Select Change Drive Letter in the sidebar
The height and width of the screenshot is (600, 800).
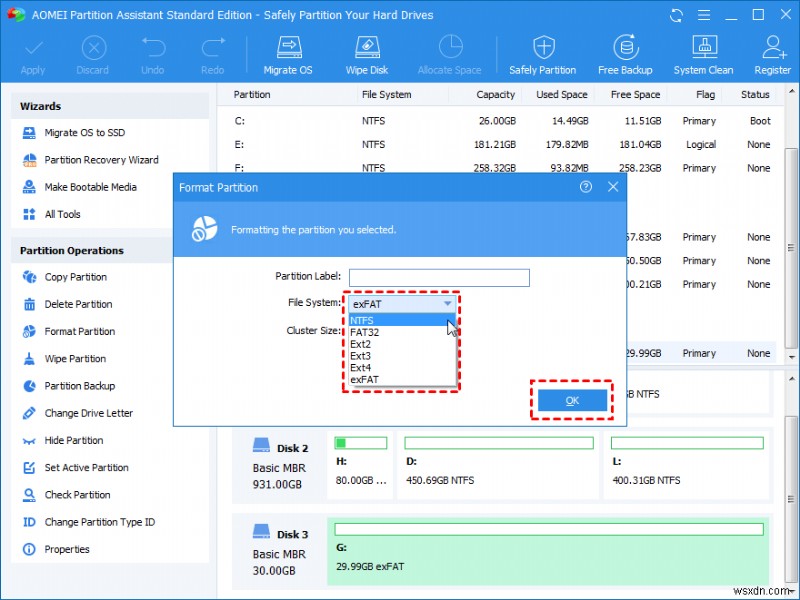coord(91,413)
